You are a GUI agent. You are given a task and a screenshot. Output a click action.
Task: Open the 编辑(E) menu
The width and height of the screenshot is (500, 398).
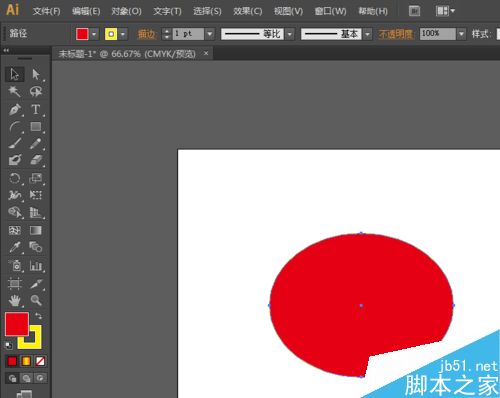point(86,11)
